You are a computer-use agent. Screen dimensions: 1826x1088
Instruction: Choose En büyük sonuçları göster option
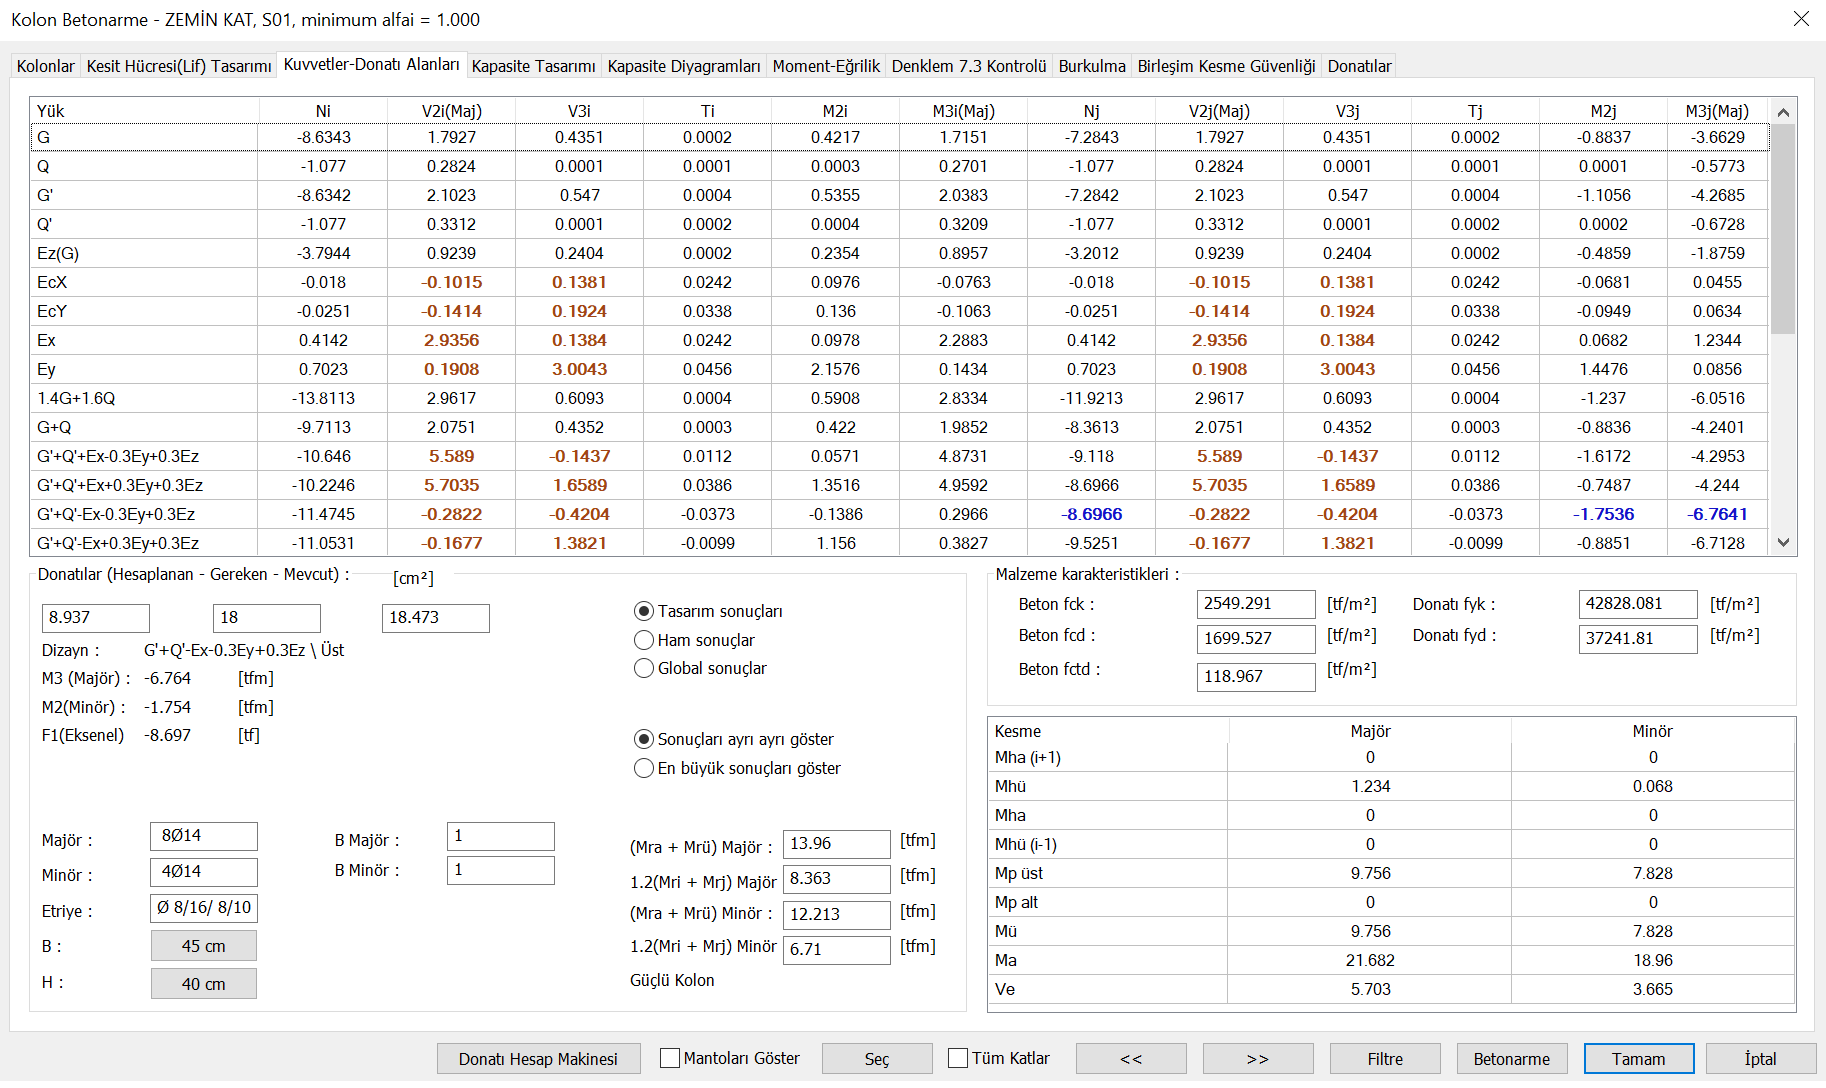pyautogui.click(x=644, y=768)
